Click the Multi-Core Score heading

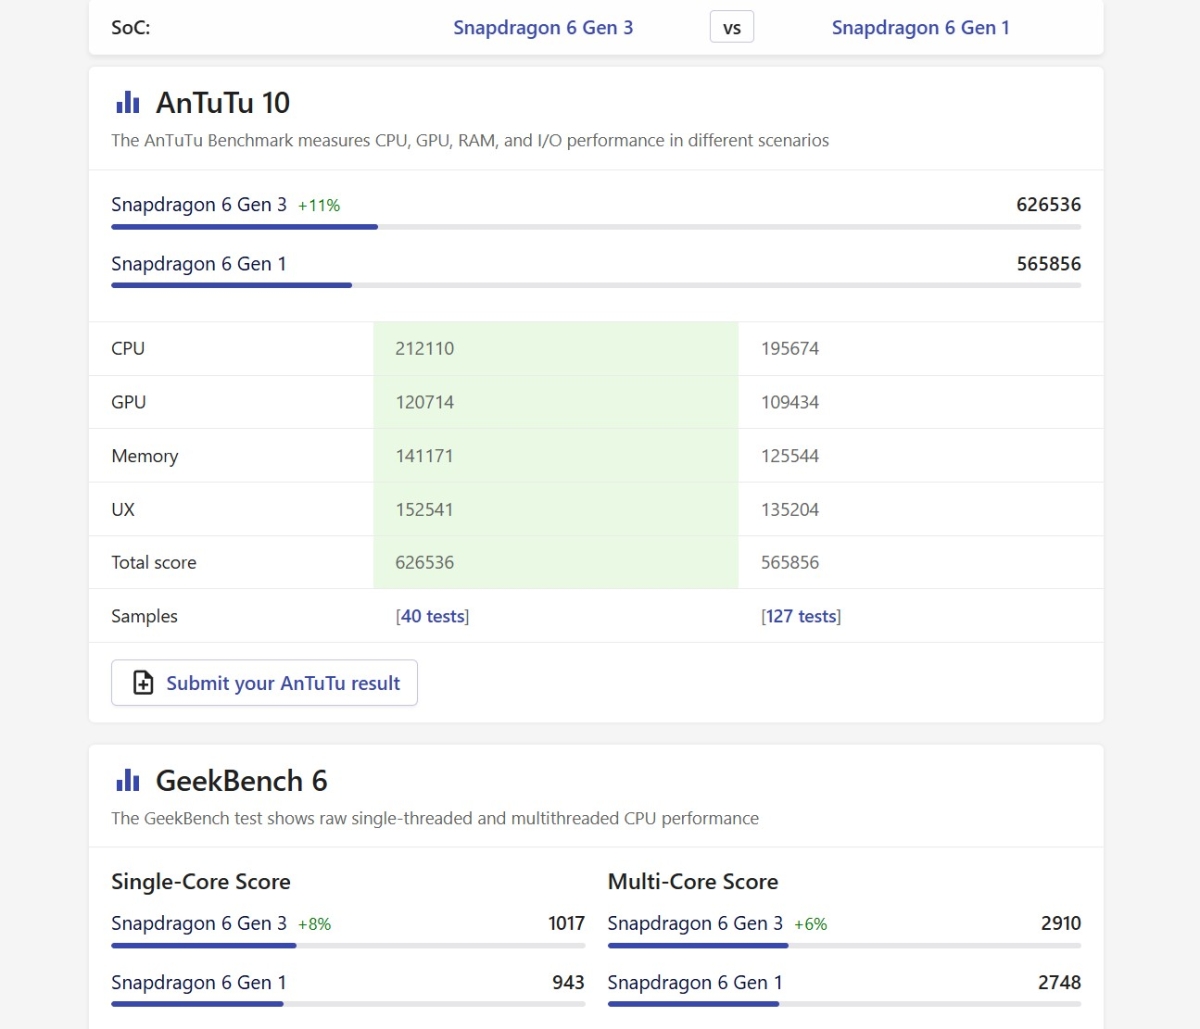pos(693,882)
